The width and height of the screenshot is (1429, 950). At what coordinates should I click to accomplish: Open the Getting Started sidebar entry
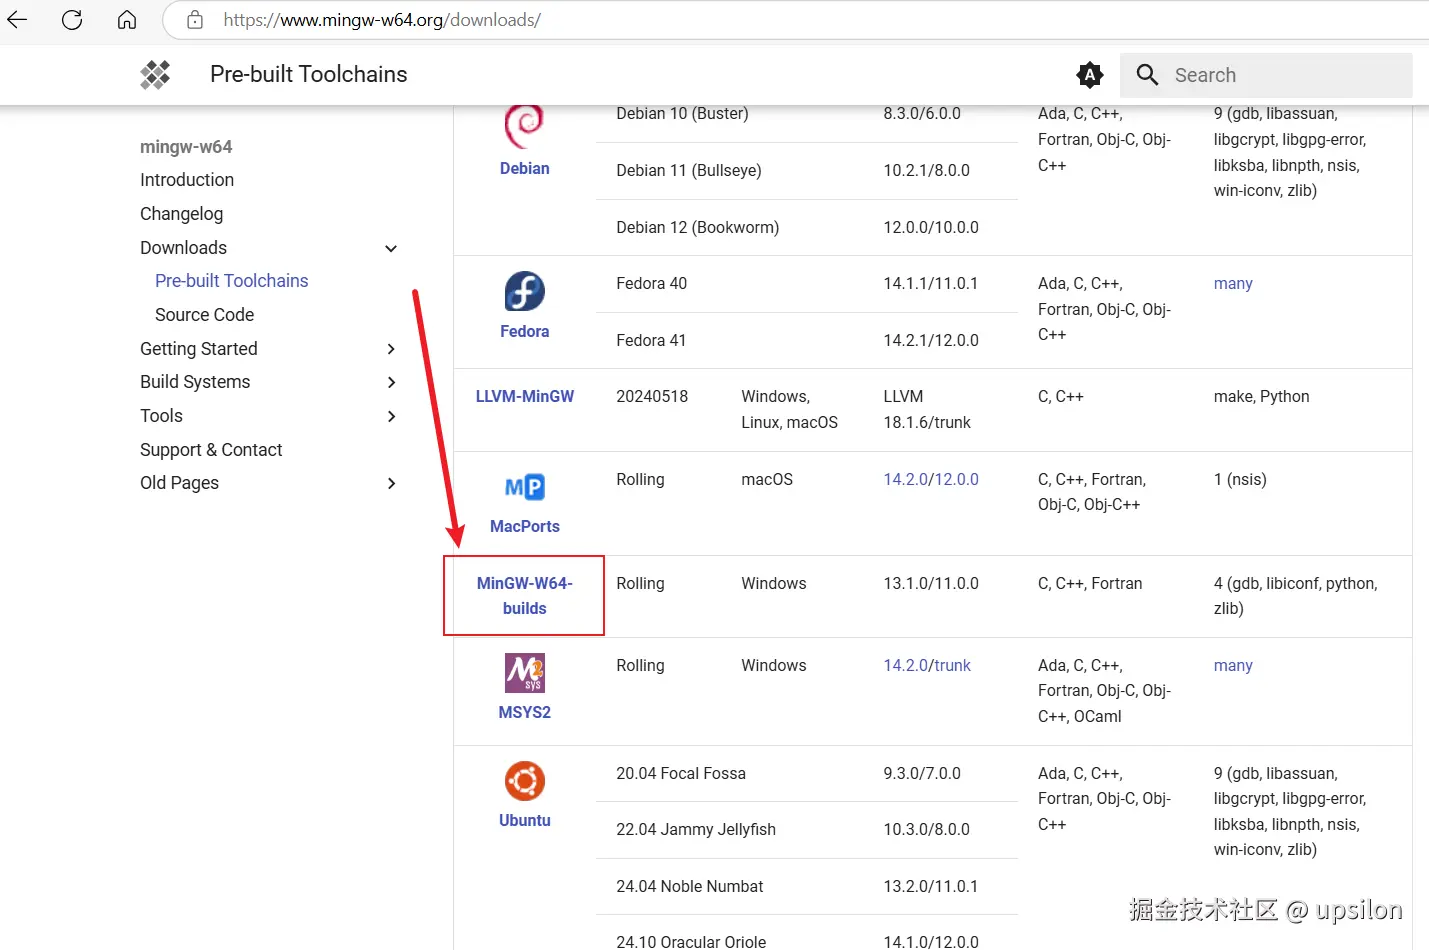pyautogui.click(x=199, y=349)
